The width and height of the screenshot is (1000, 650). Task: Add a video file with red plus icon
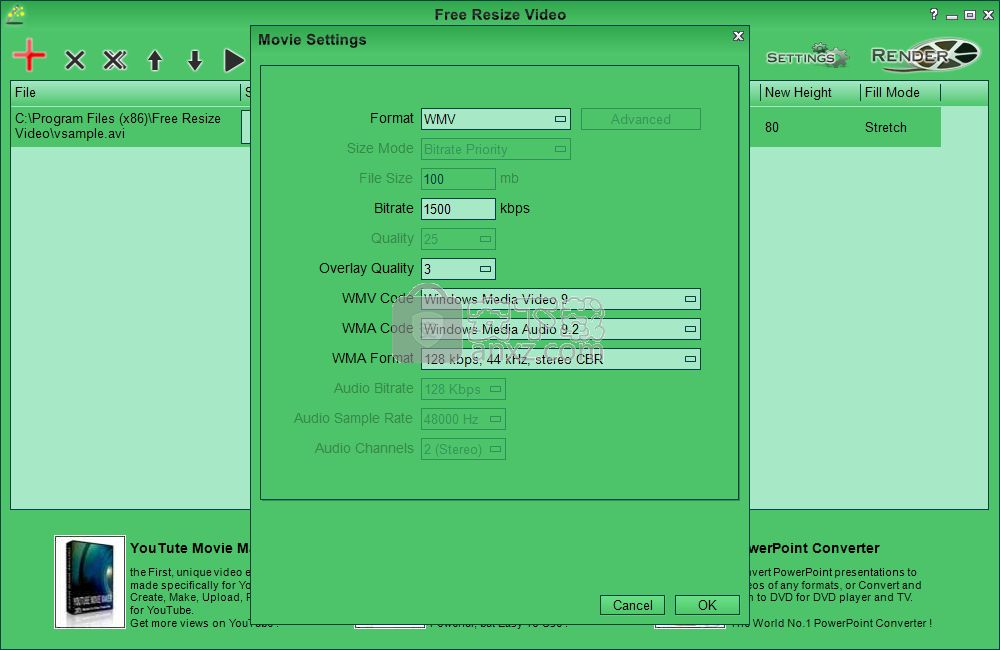(x=29, y=55)
